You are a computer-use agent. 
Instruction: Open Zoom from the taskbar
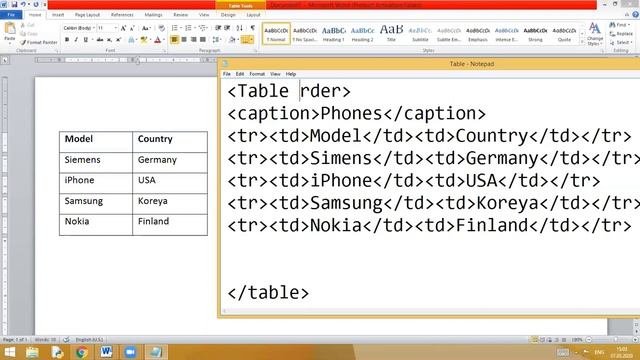(131, 352)
